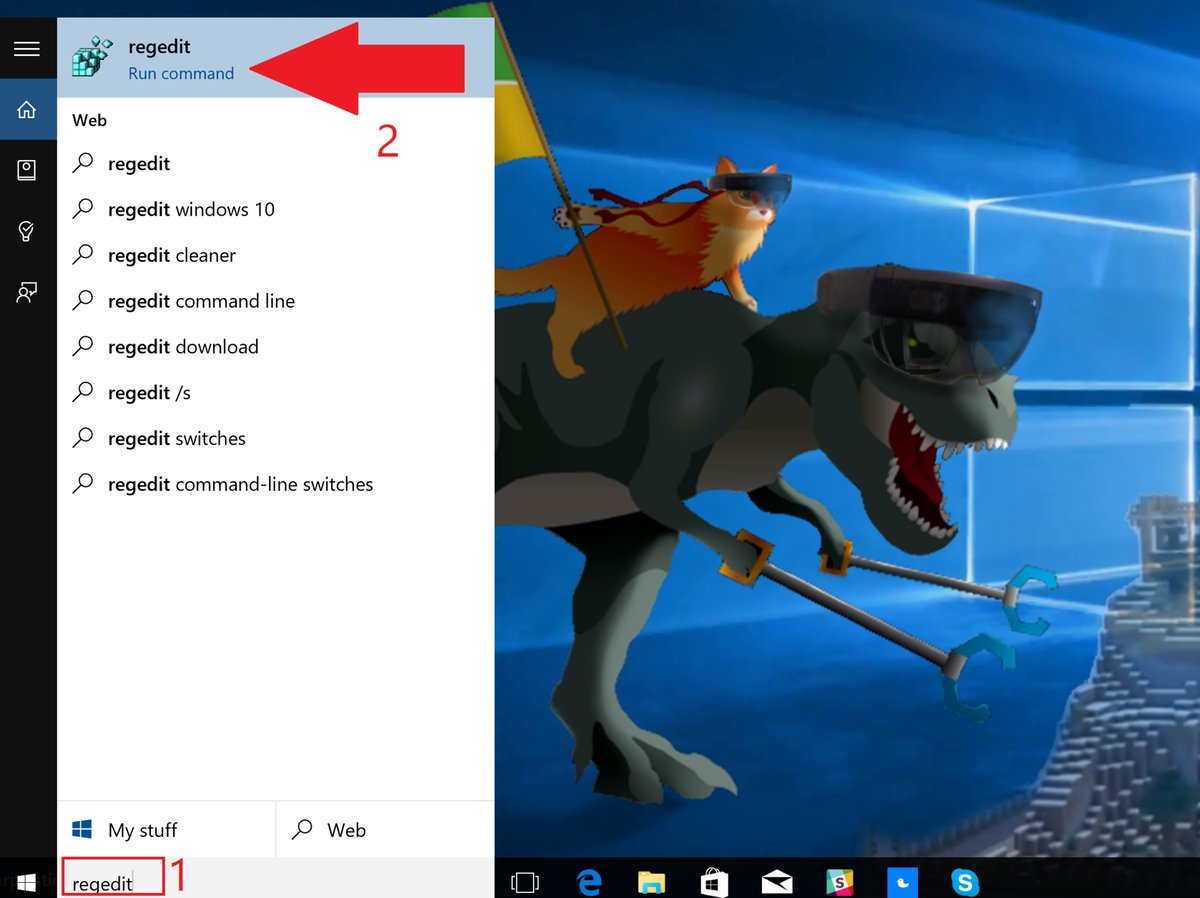Open the Mail app from taskbar
This screenshot has height=898, width=1200.
pos(777,882)
